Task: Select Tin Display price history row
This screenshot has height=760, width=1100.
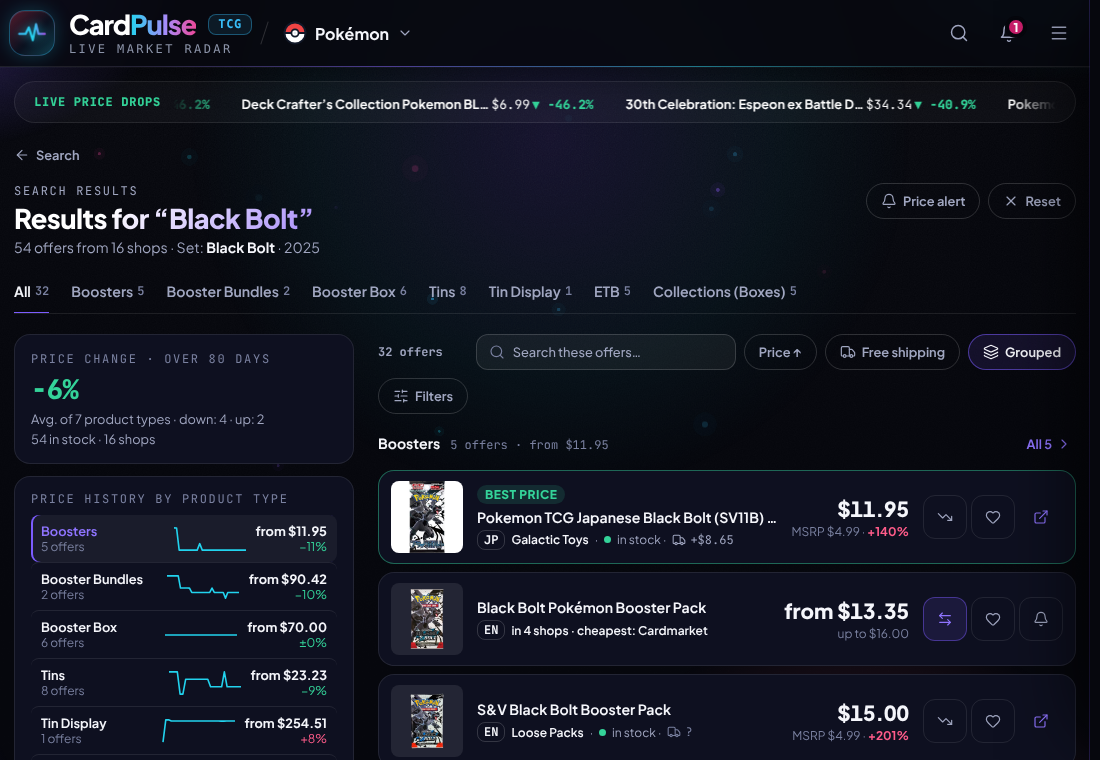Action: tap(184, 731)
